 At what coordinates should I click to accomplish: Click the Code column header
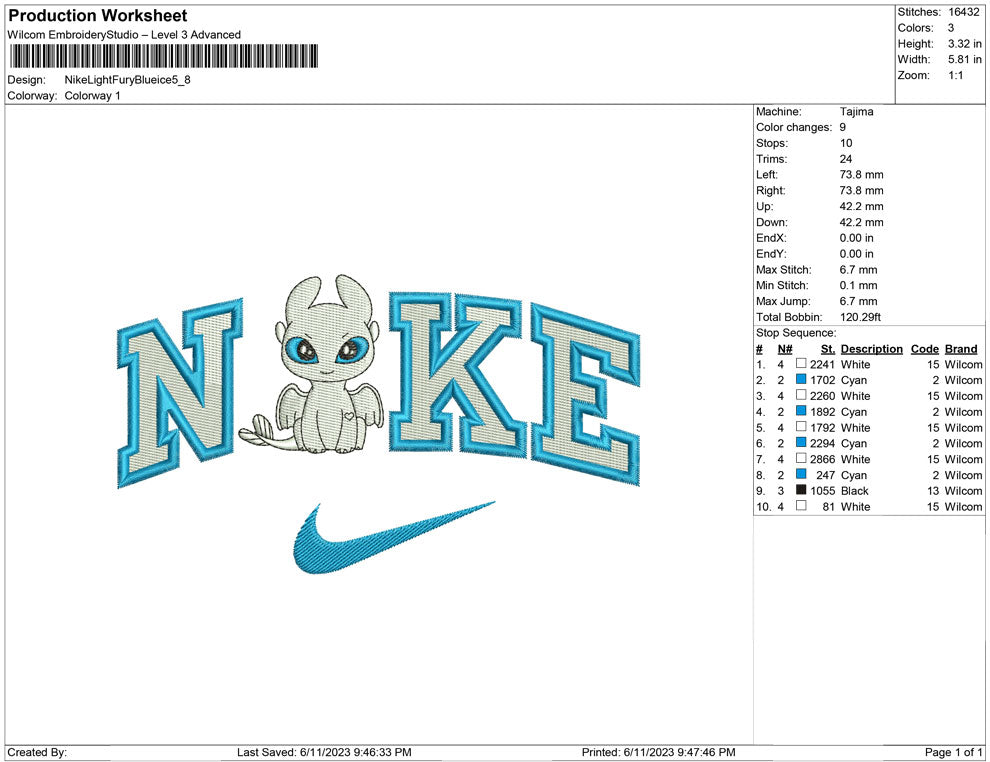pyautogui.click(x=925, y=349)
